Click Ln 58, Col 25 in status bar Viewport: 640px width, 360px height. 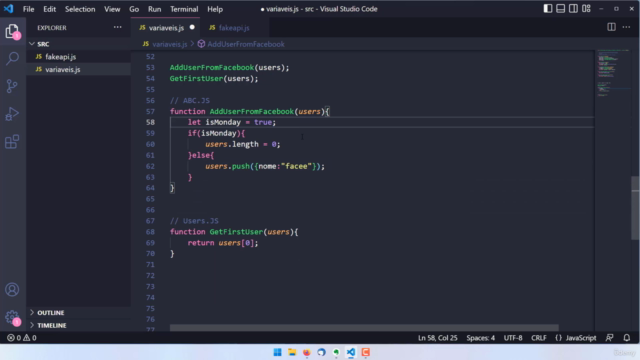(x=437, y=338)
